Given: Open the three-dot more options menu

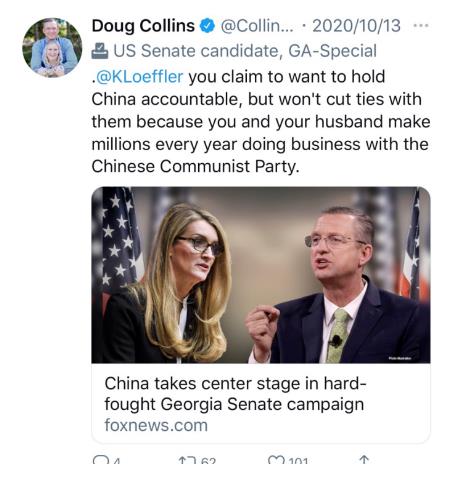Looking at the screenshot, I should [421, 25].
